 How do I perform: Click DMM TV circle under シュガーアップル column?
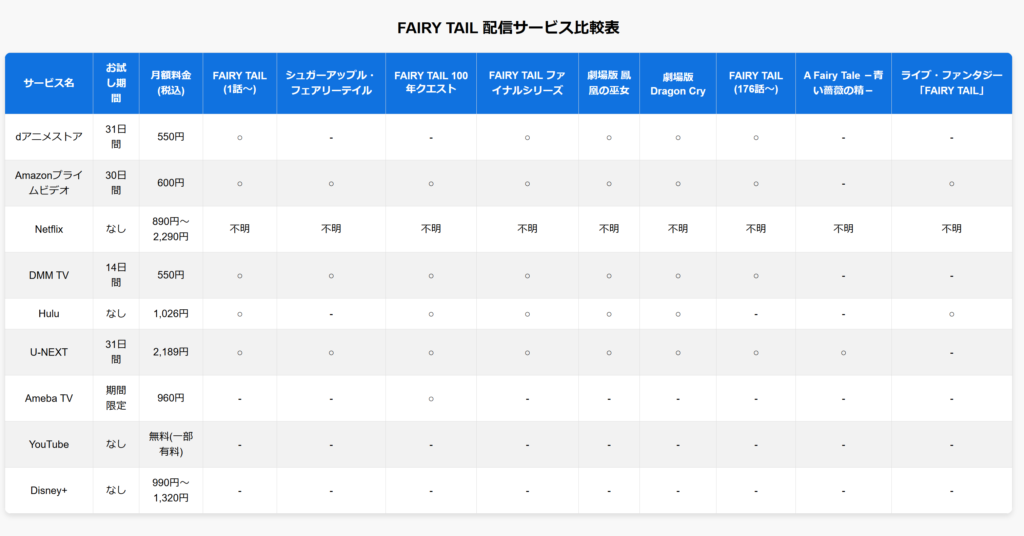coord(331,276)
